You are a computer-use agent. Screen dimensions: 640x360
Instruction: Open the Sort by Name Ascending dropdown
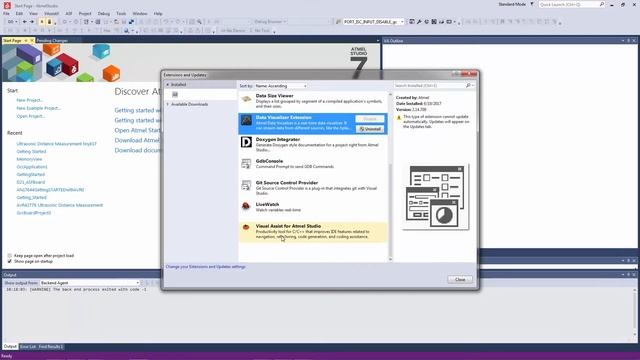click(281, 86)
